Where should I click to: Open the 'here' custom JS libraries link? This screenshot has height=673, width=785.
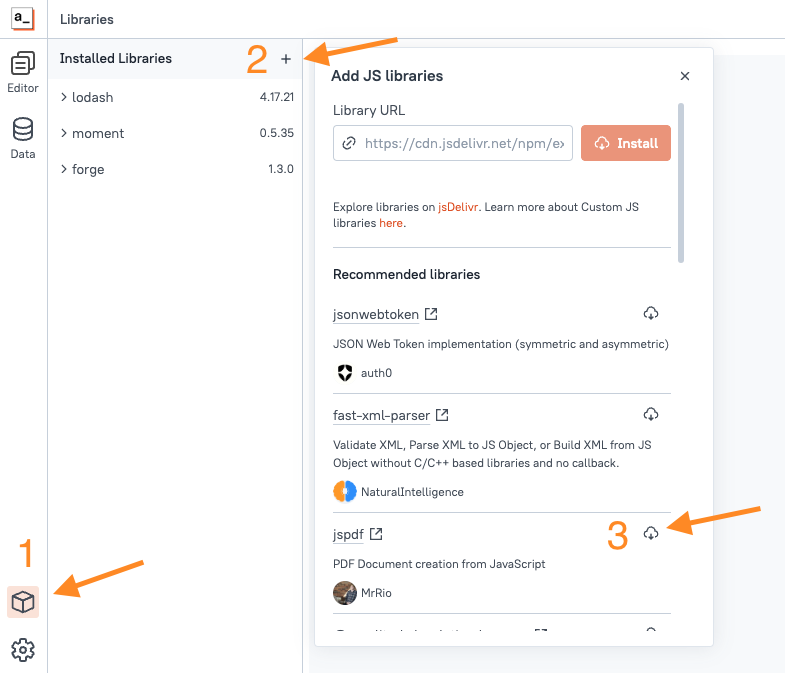(390, 223)
